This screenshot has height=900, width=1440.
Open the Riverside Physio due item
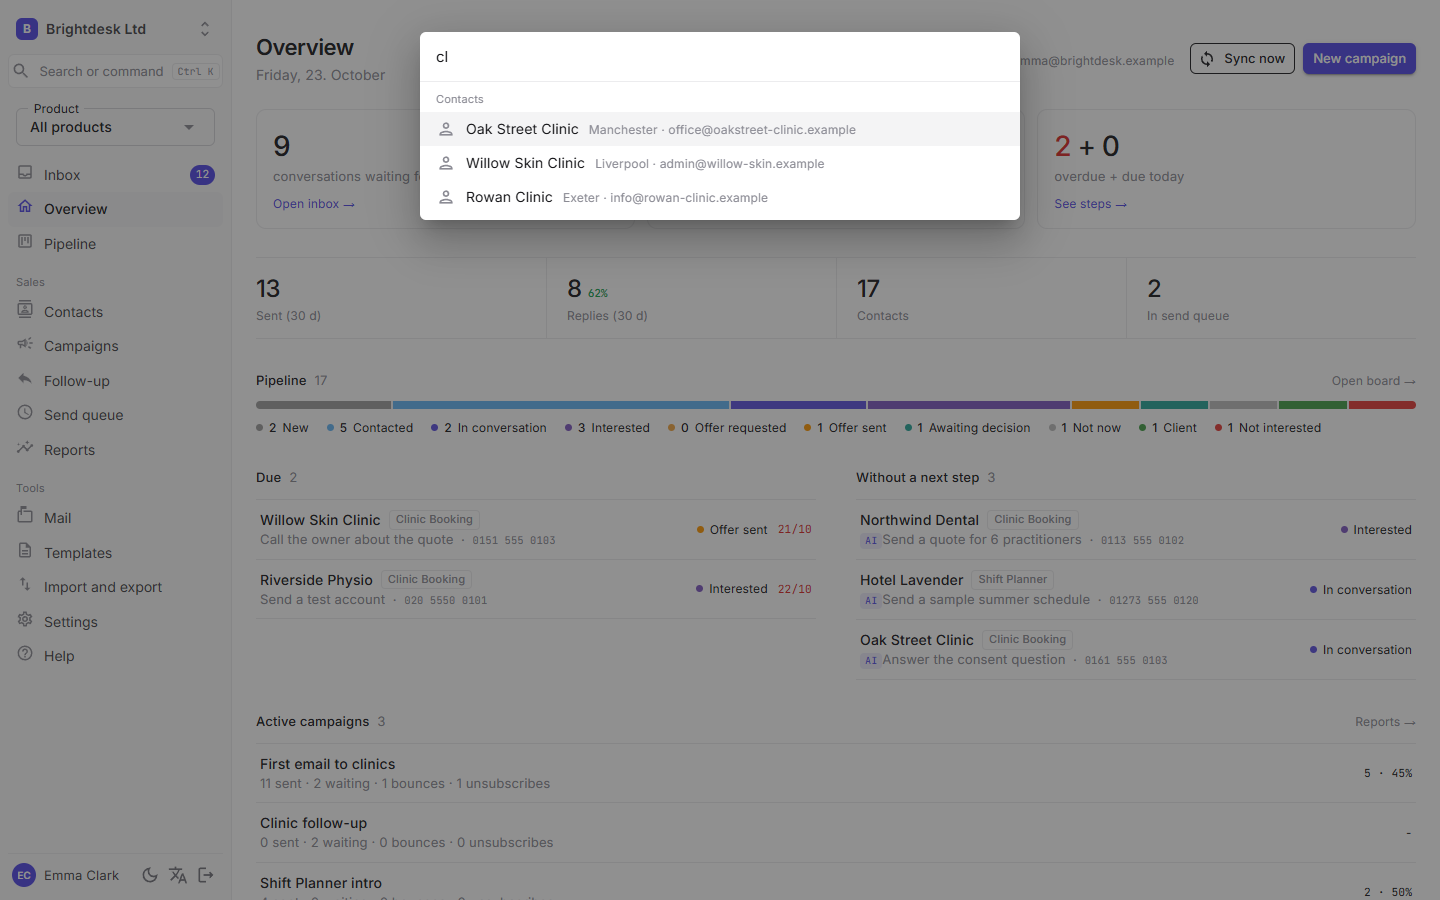click(536, 589)
